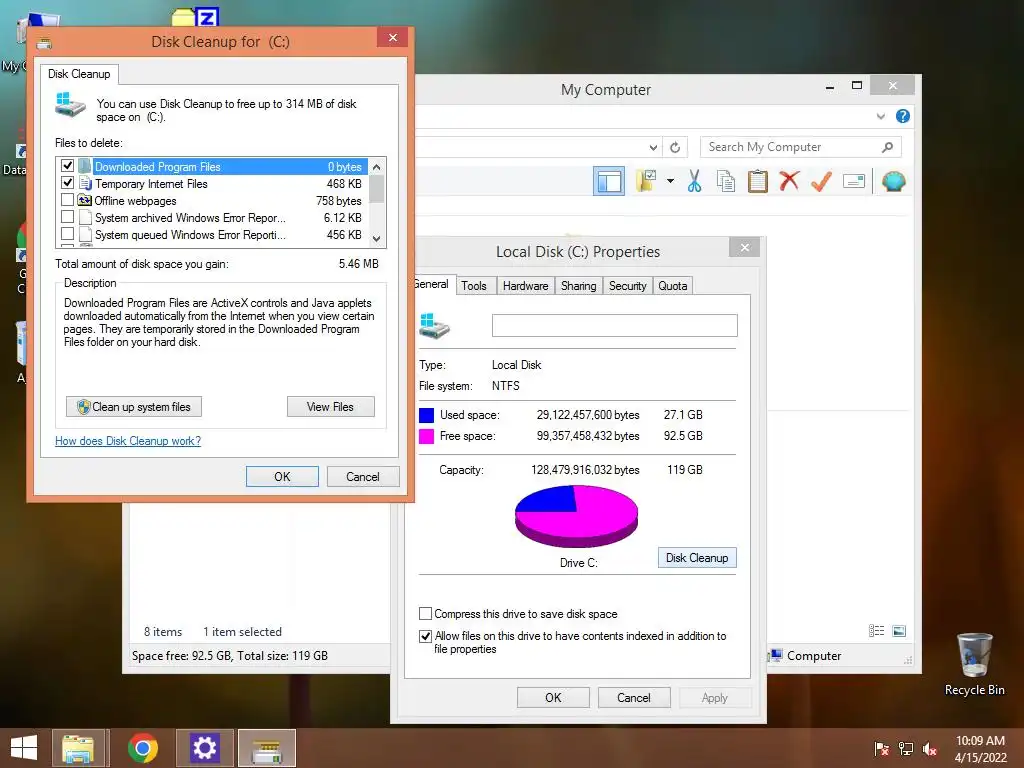Click the folder options icon in My Computer toolbar

tap(647, 181)
